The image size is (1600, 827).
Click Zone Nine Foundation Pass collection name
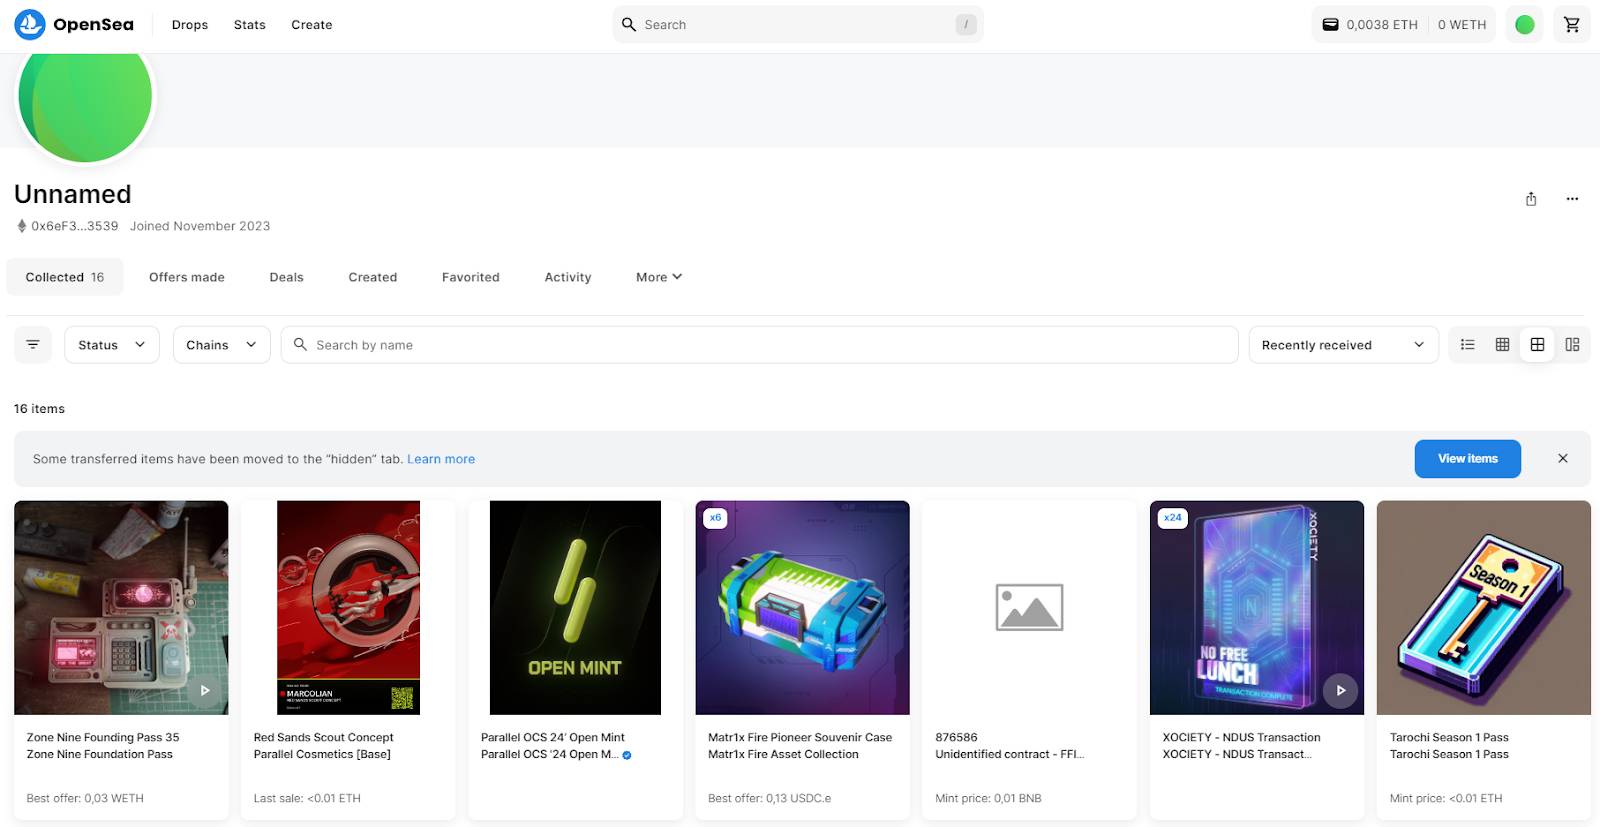(x=100, y=755)
